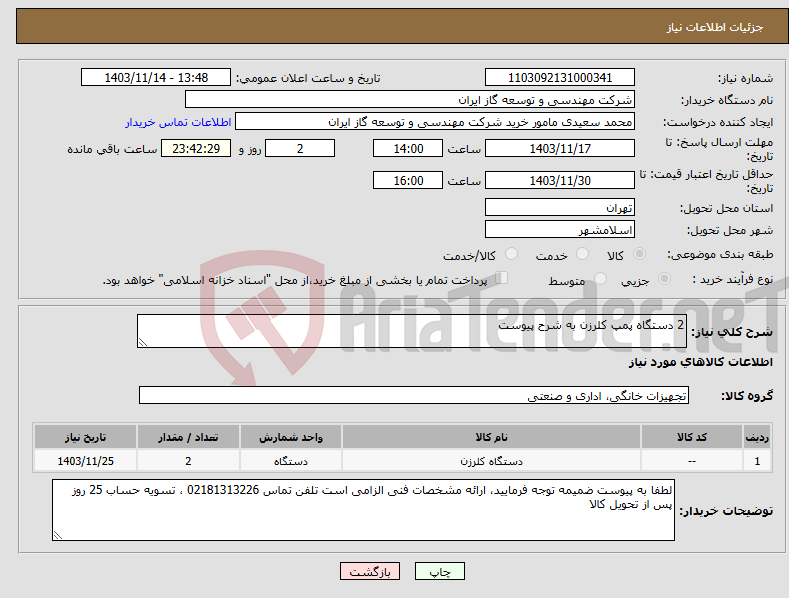Click the اطلاعات کالاهای مورد نیاز heading

click(700, 362)
